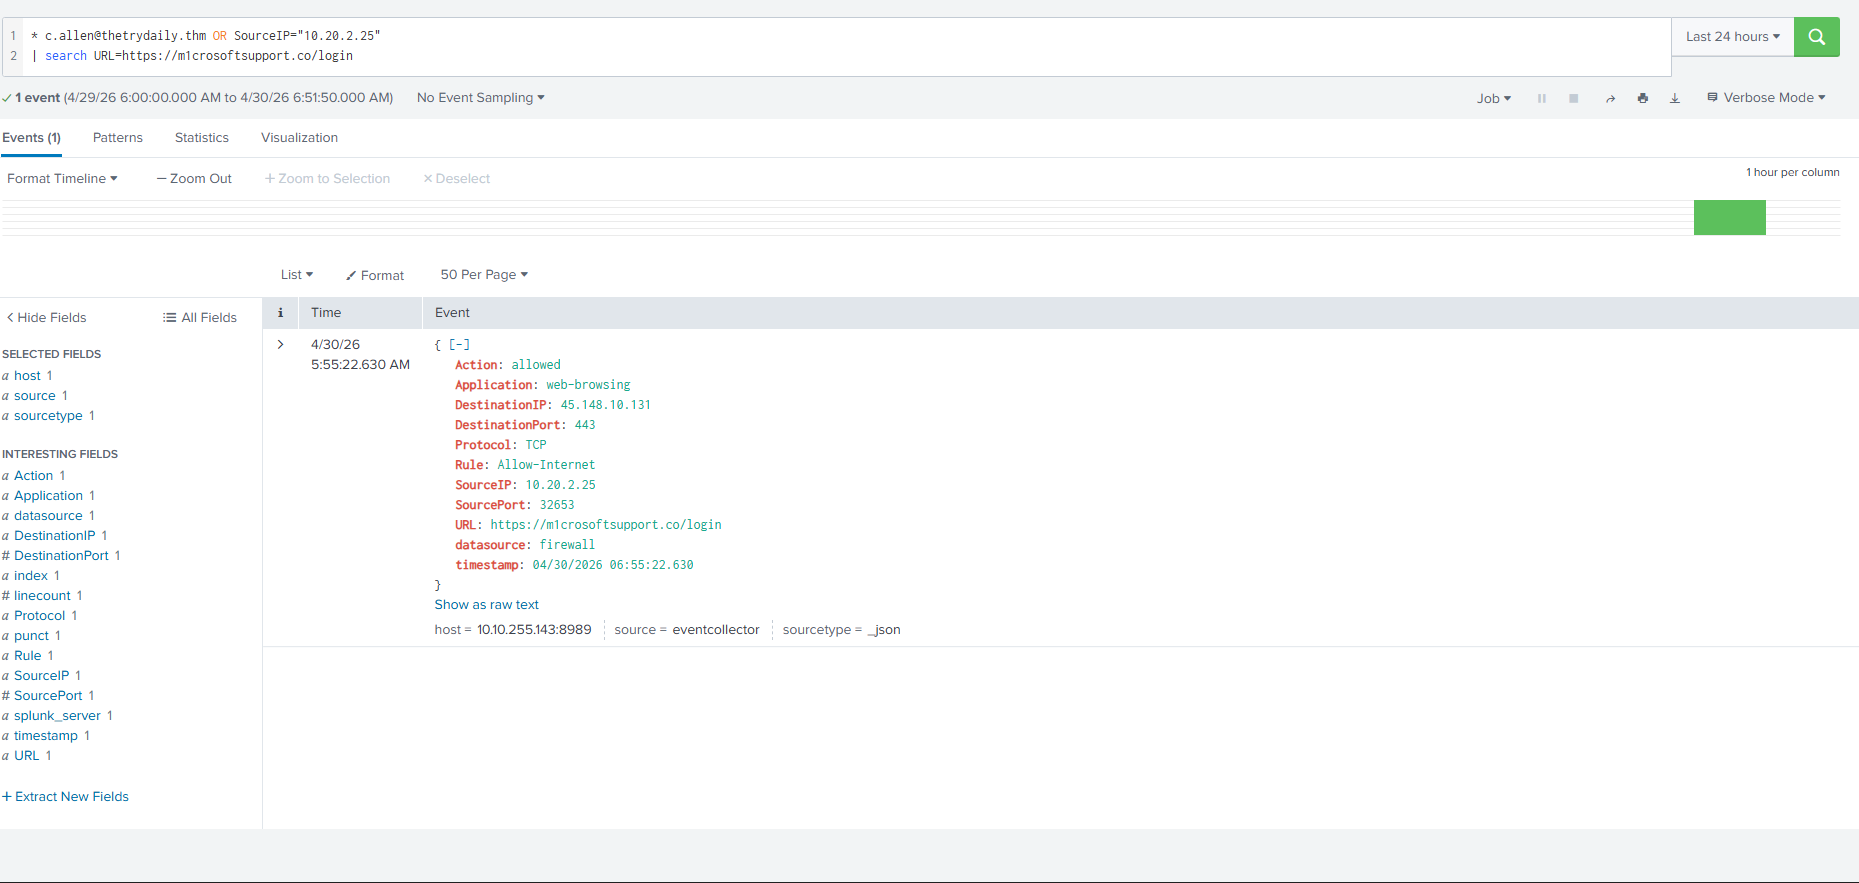Expand the event row chevron
The width and height of the screenshot is (1859, 883).
coord(281,344)
